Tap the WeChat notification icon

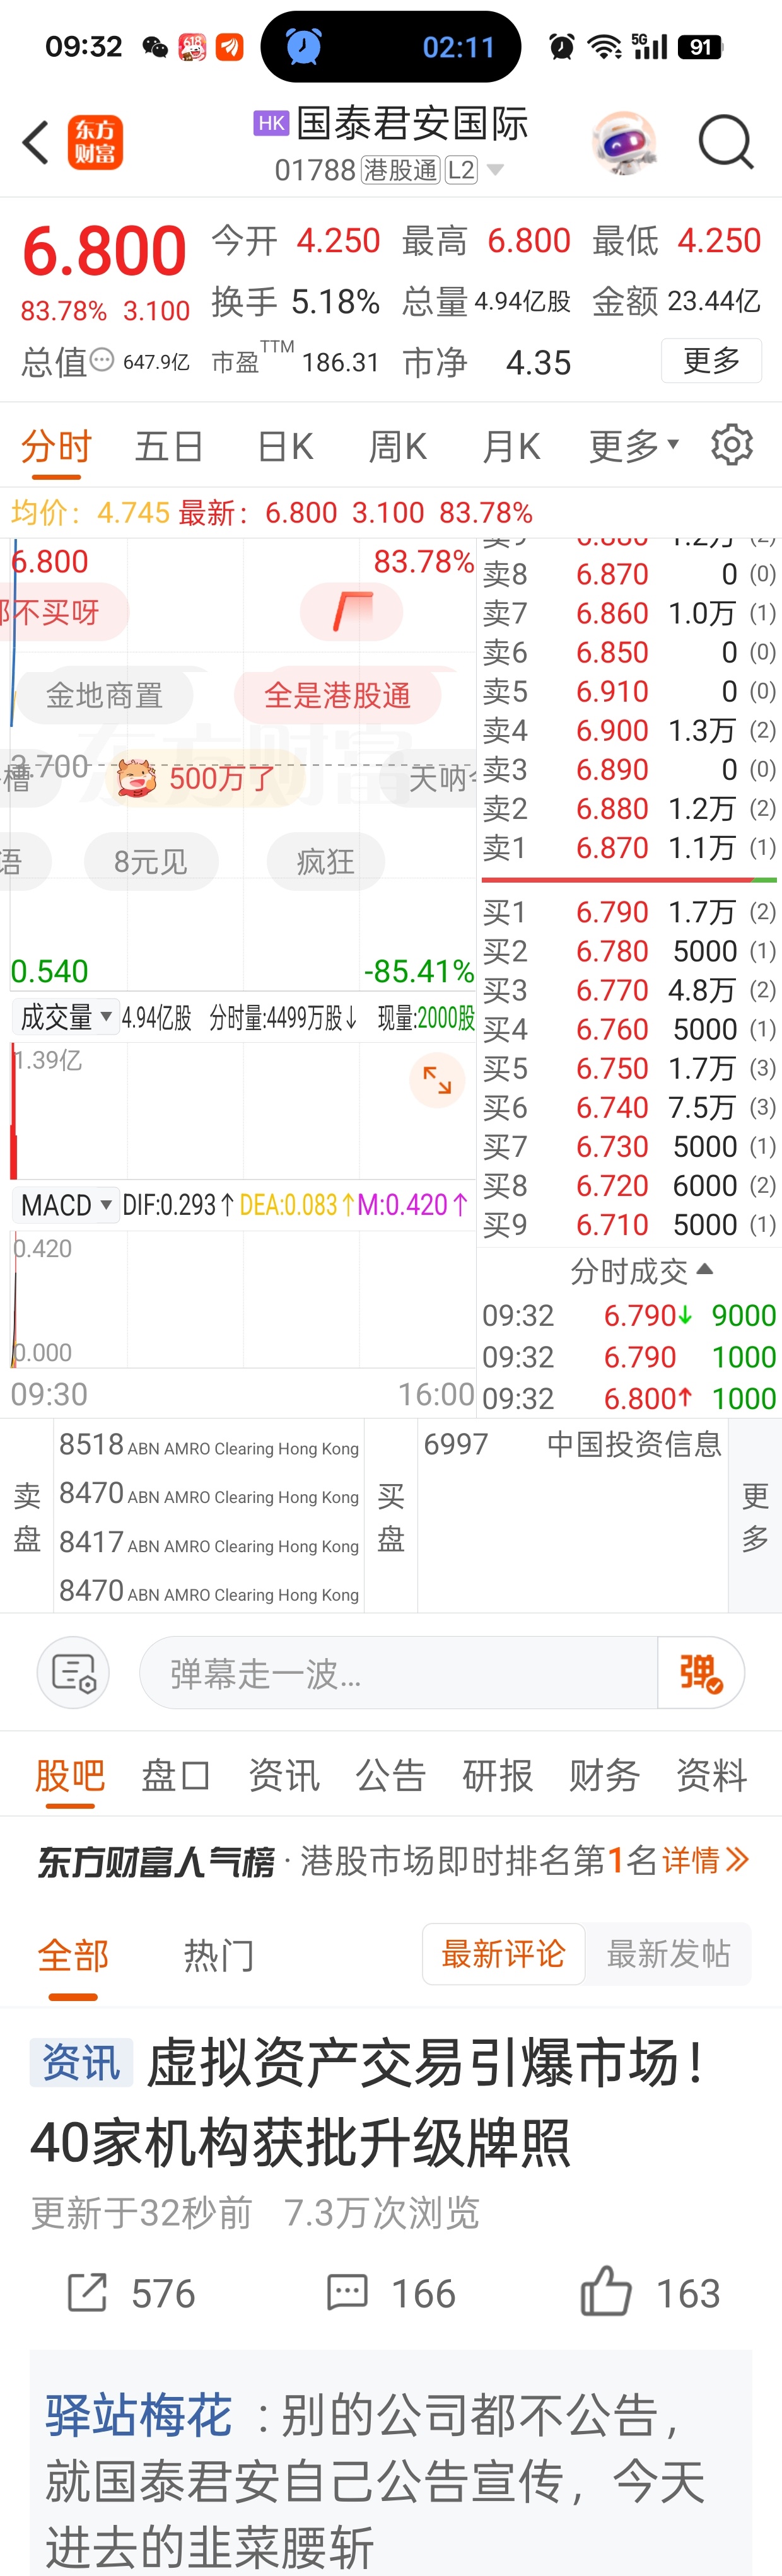pos(155,47)
